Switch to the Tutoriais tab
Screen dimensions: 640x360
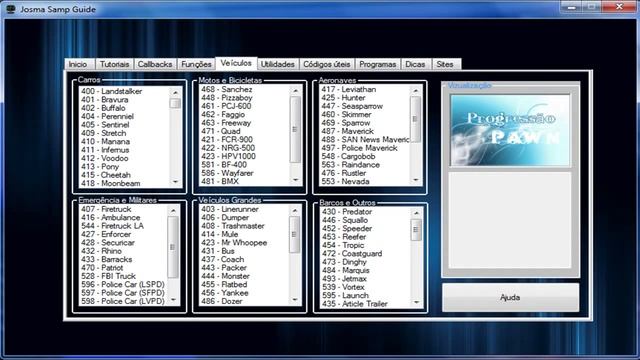114,64
